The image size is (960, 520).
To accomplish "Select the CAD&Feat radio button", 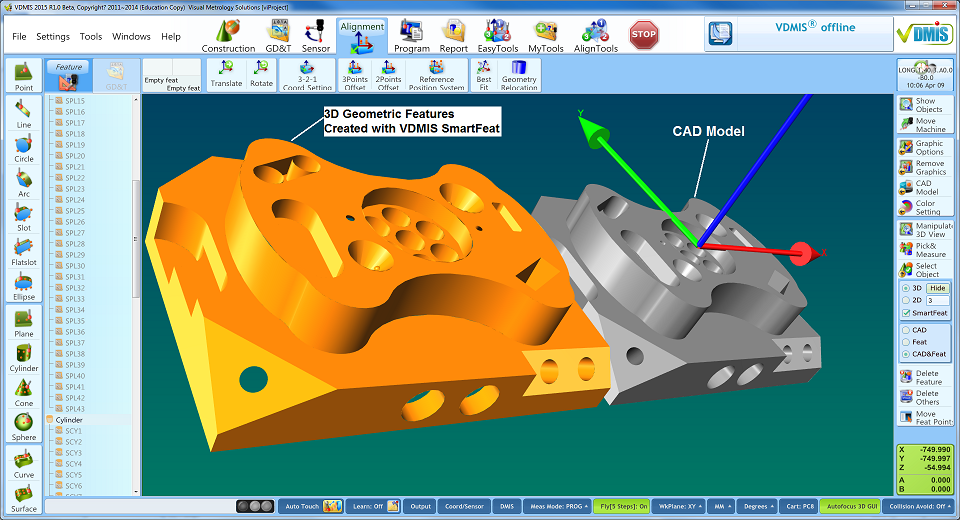I will [x=906, y=354].
